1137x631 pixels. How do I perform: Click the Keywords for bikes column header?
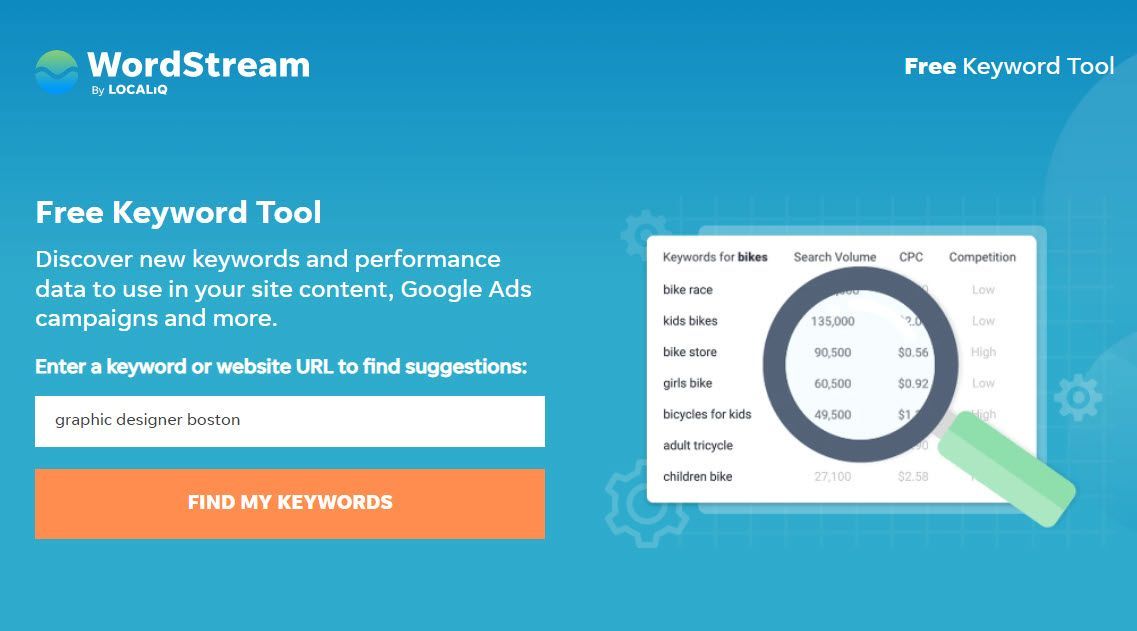tap(715, 257)
